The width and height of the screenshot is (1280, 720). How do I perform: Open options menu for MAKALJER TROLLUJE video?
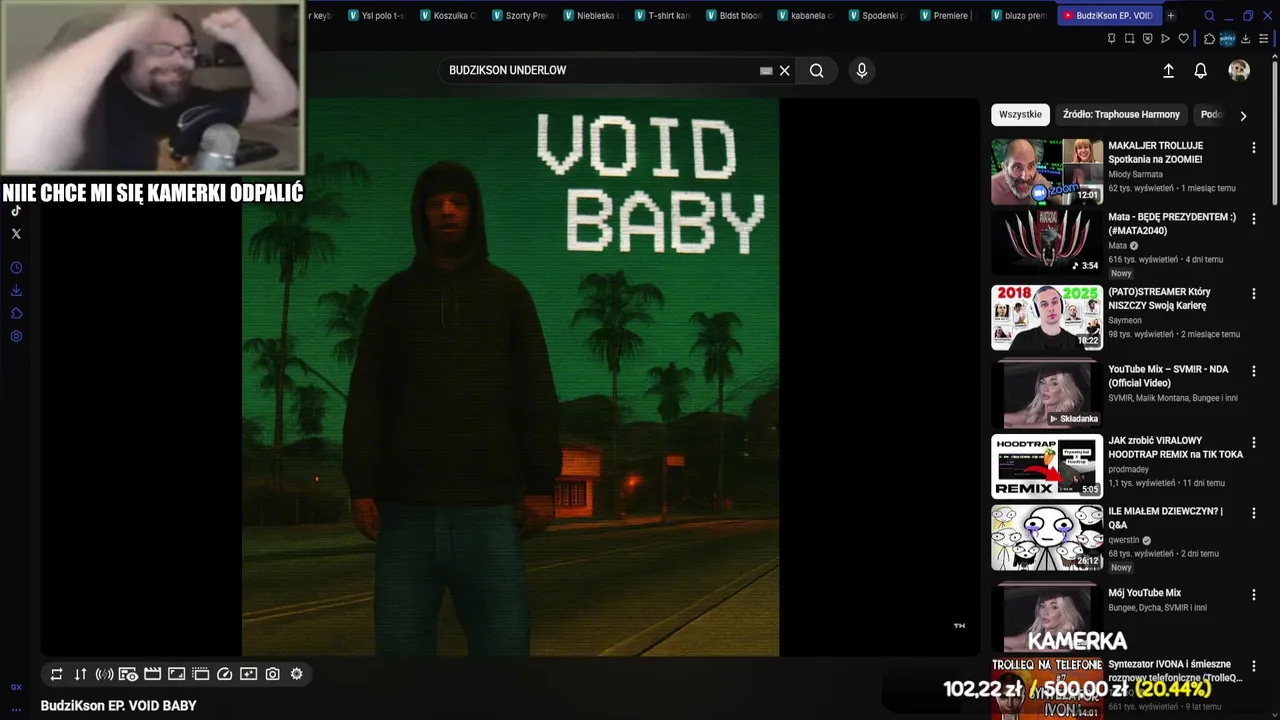(1253, 147)
